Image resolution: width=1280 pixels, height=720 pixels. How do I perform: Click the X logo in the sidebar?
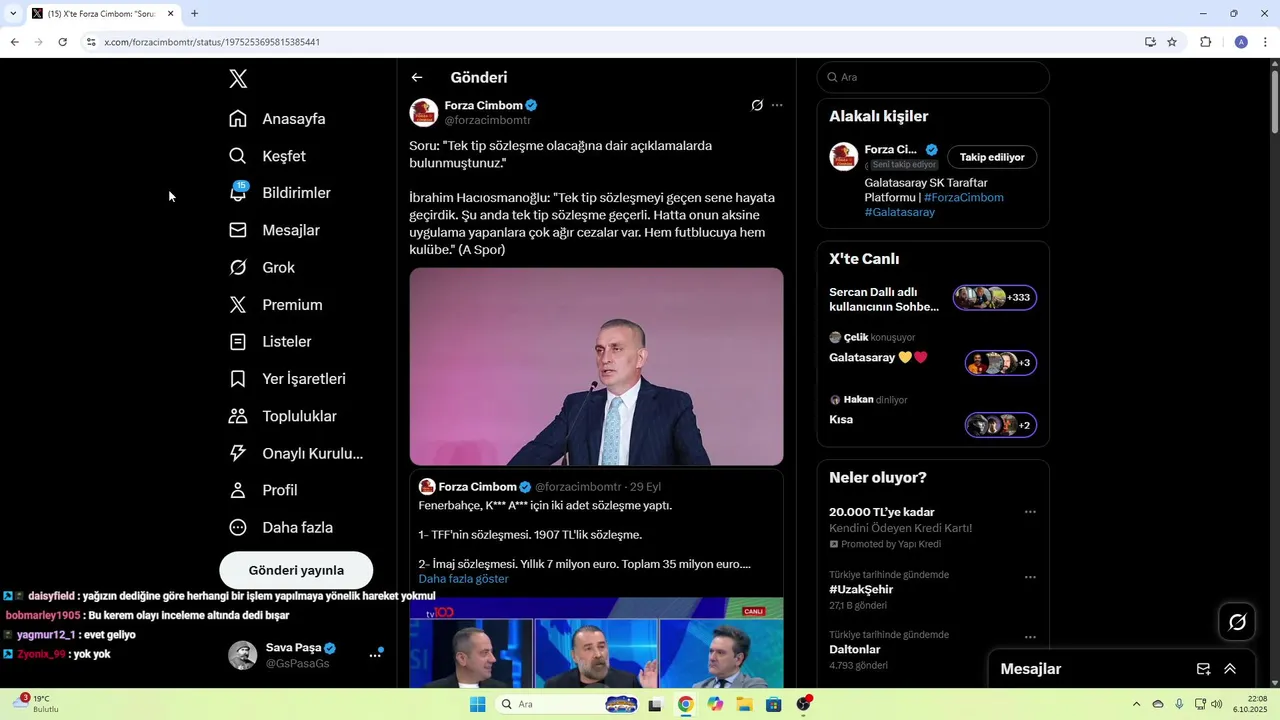click(x=238, y=79)
